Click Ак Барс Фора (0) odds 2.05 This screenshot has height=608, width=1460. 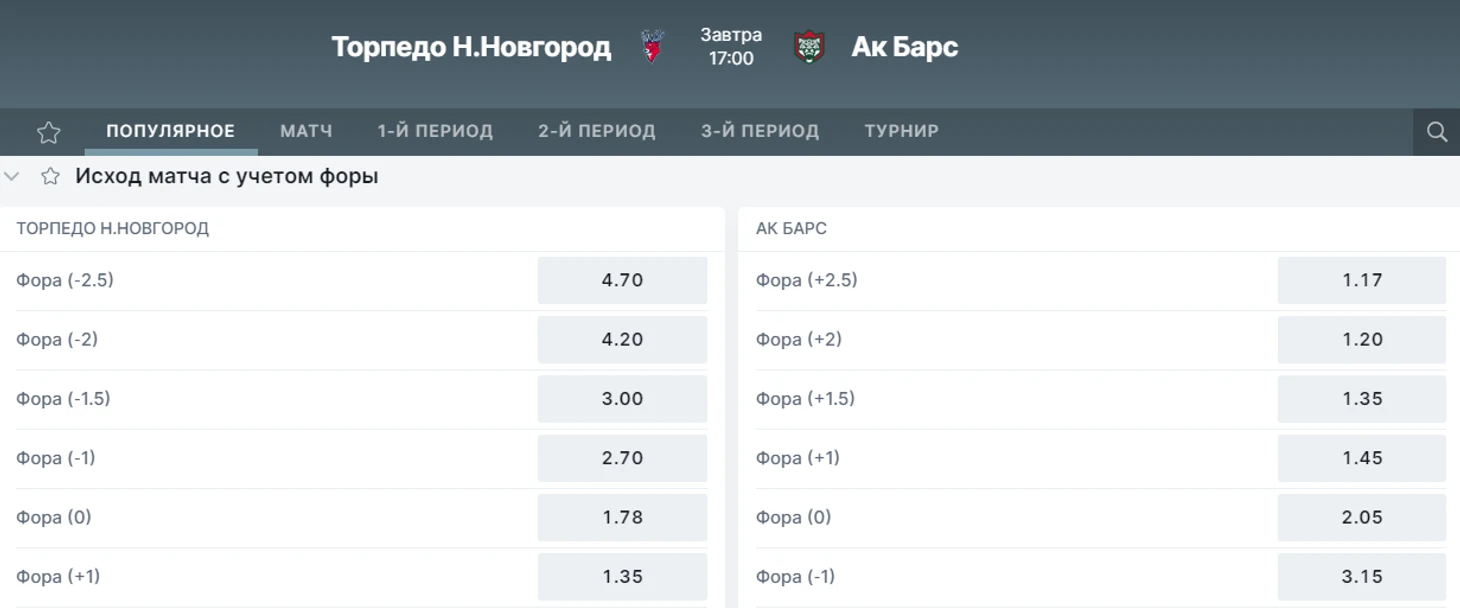(x=1361, y=517)
